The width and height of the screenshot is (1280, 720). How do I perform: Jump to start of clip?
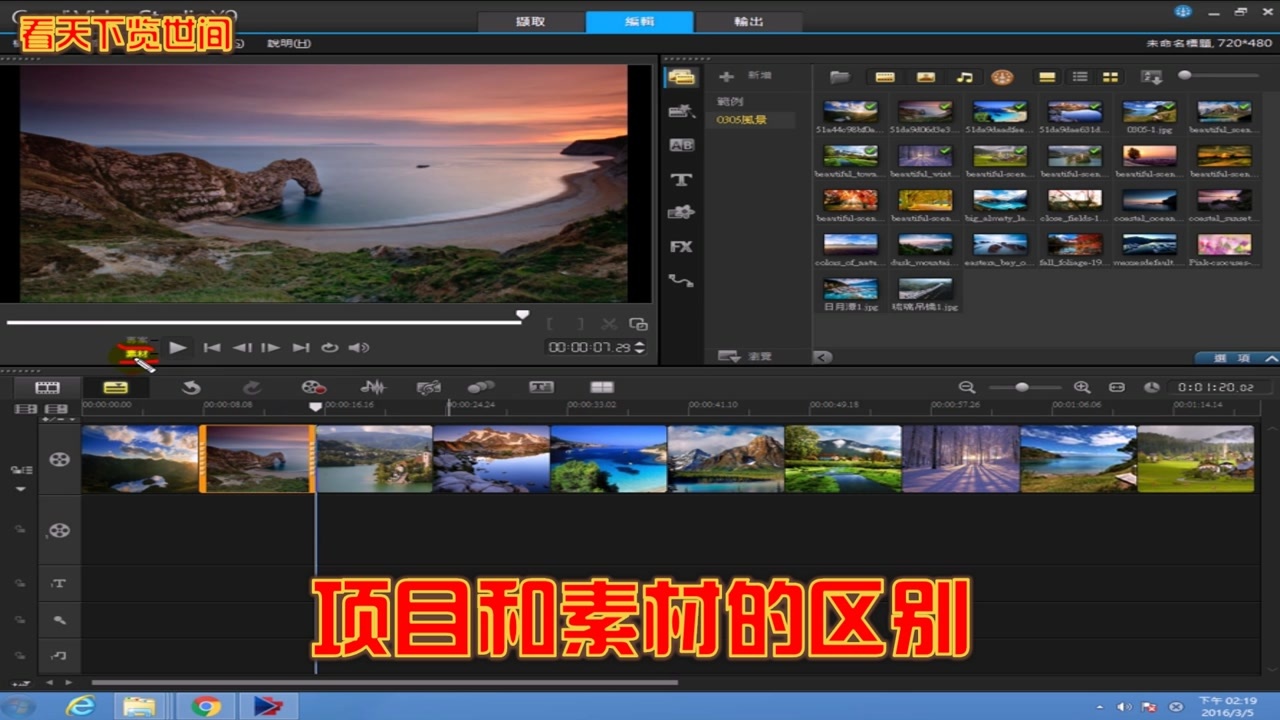pos(212,348)
